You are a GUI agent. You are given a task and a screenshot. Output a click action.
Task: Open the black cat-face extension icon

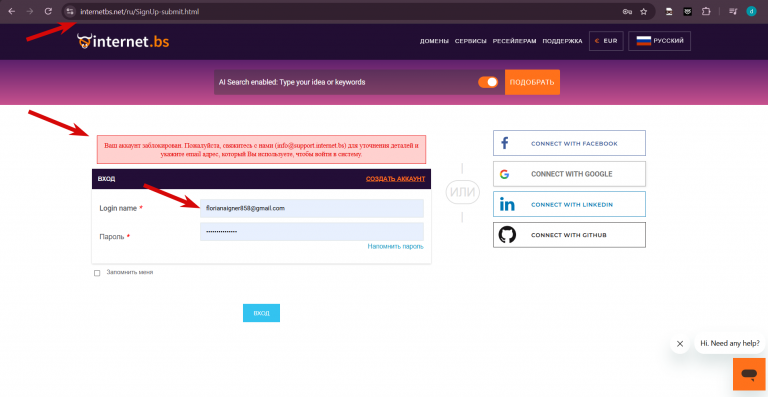click(688, 11)
